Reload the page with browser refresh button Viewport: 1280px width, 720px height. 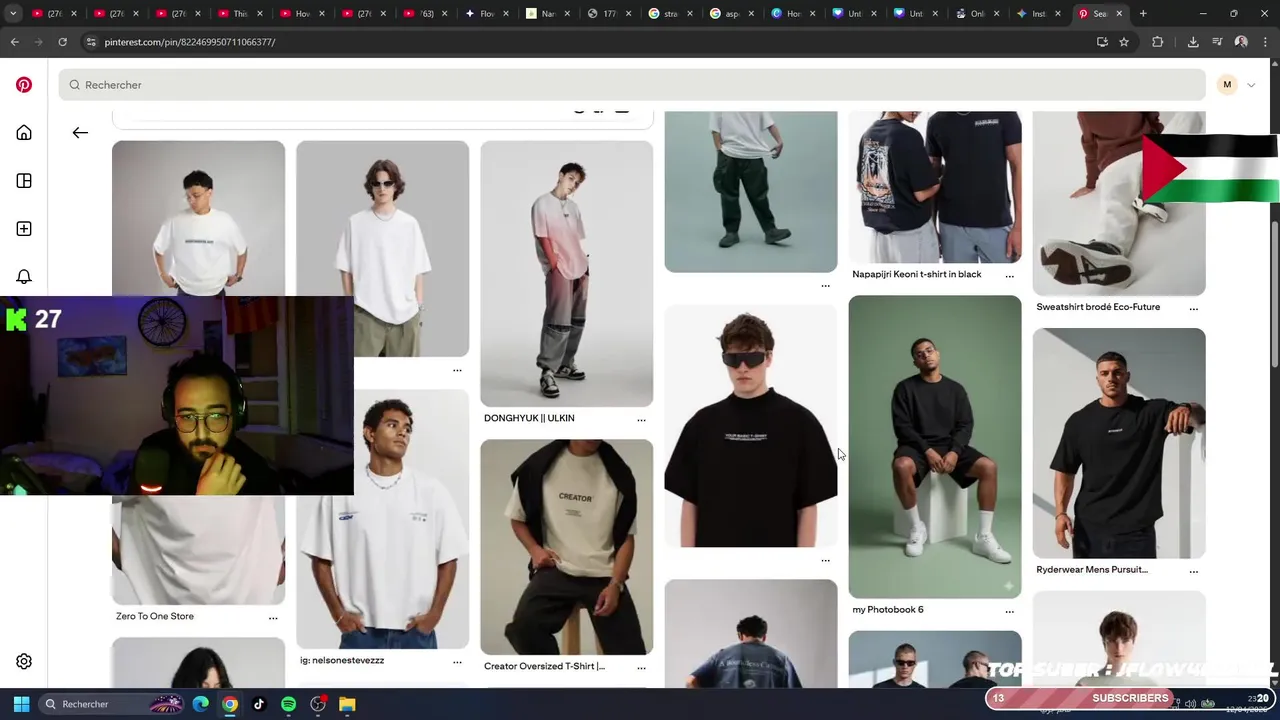pyautogui.click(x=62, y=42)
